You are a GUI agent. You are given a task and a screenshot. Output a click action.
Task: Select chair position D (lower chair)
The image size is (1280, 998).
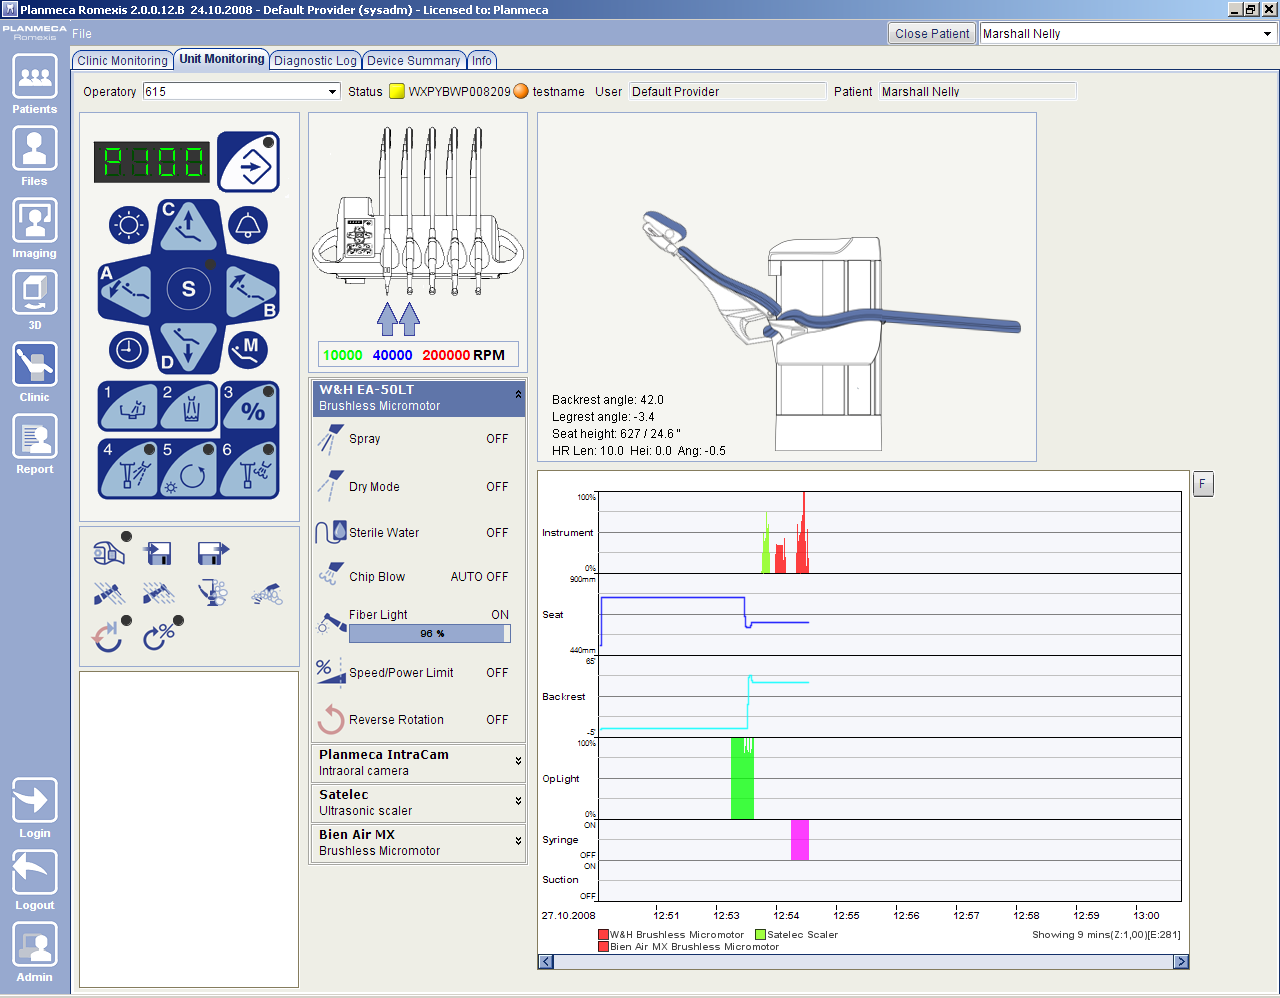[x=188, y=350]
